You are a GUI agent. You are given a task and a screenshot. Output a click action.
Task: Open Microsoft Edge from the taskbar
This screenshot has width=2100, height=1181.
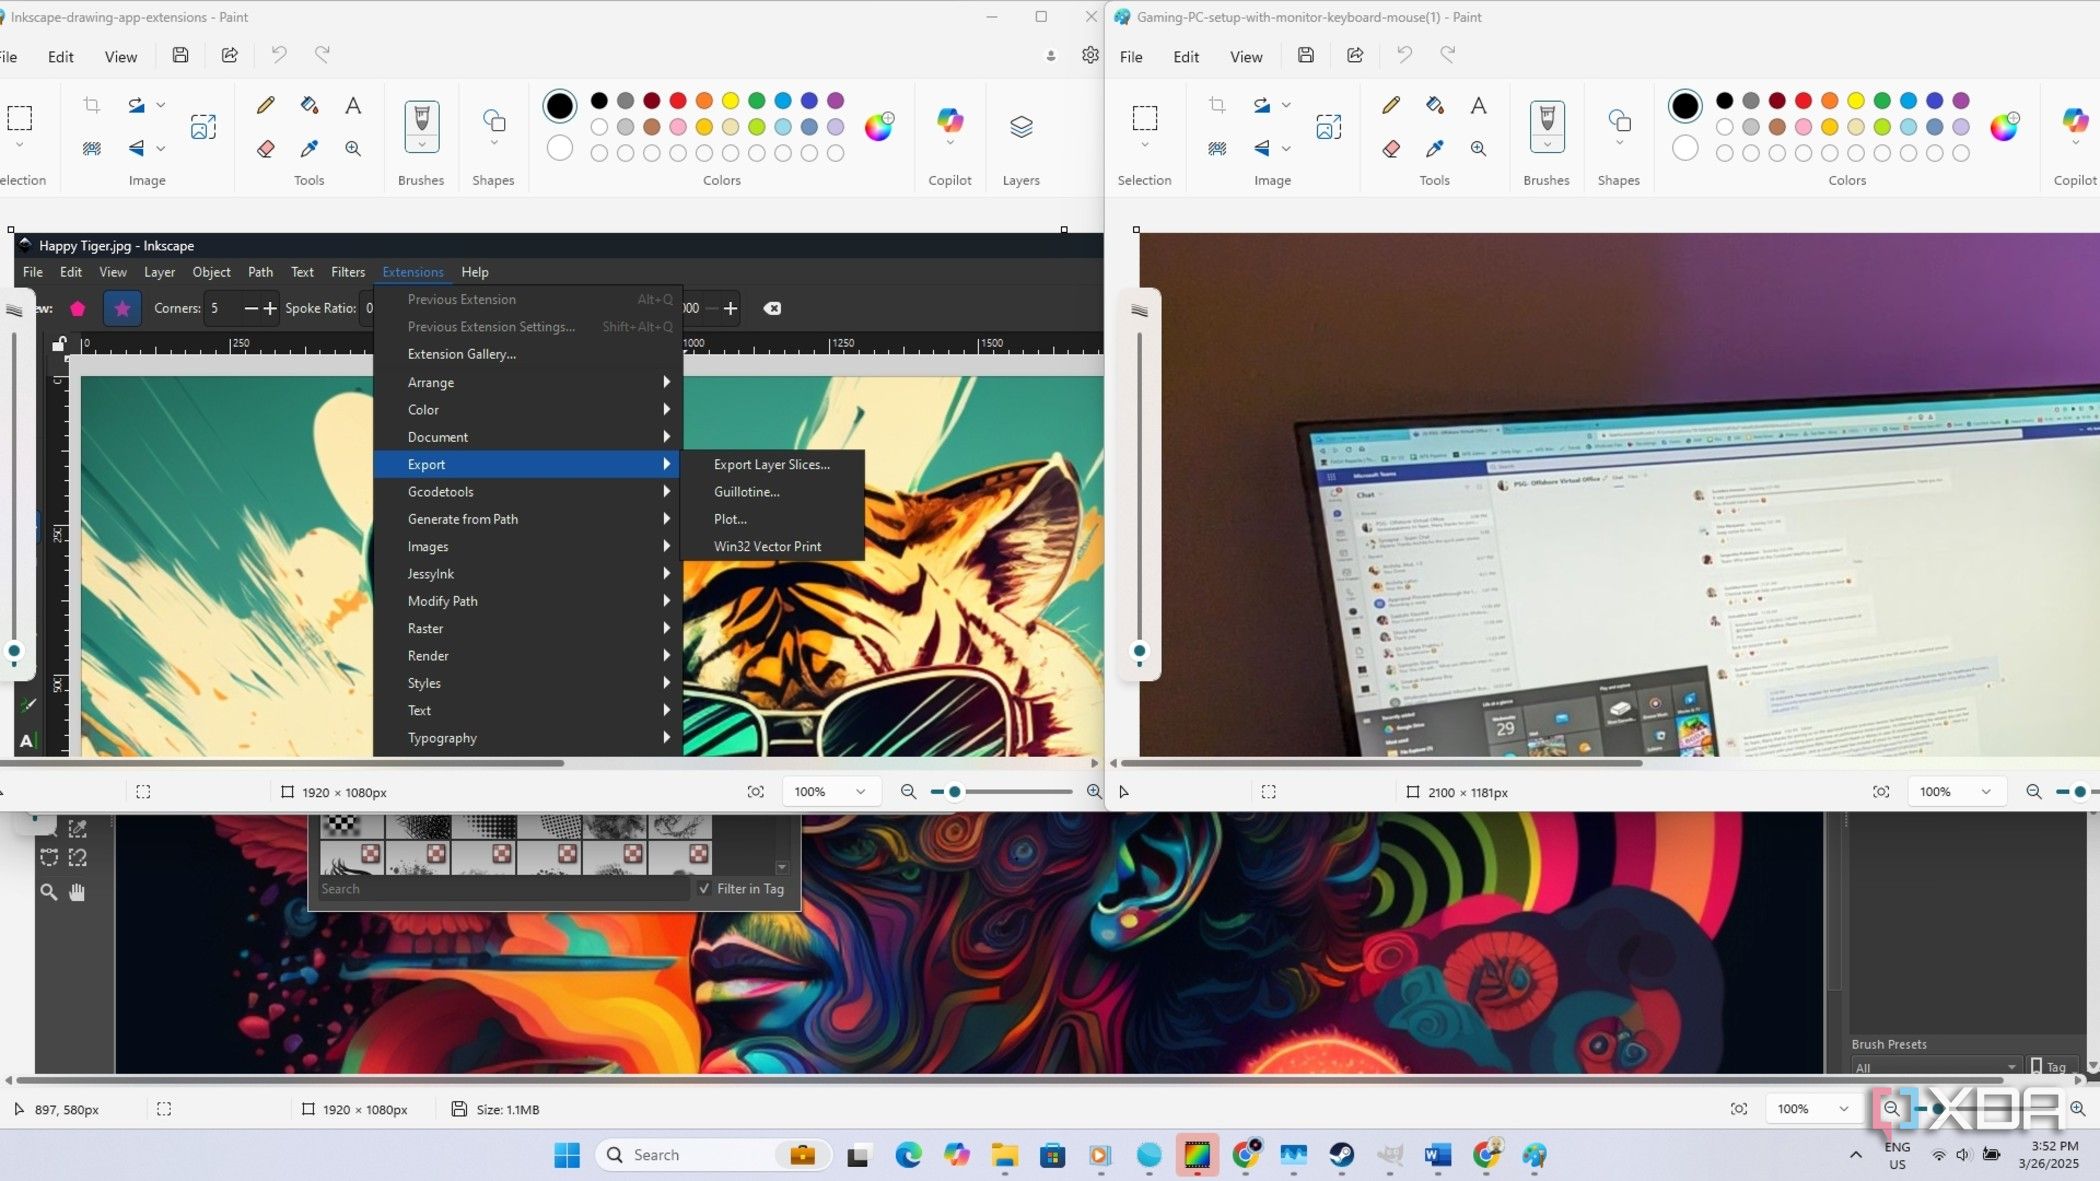point(908,1156)
